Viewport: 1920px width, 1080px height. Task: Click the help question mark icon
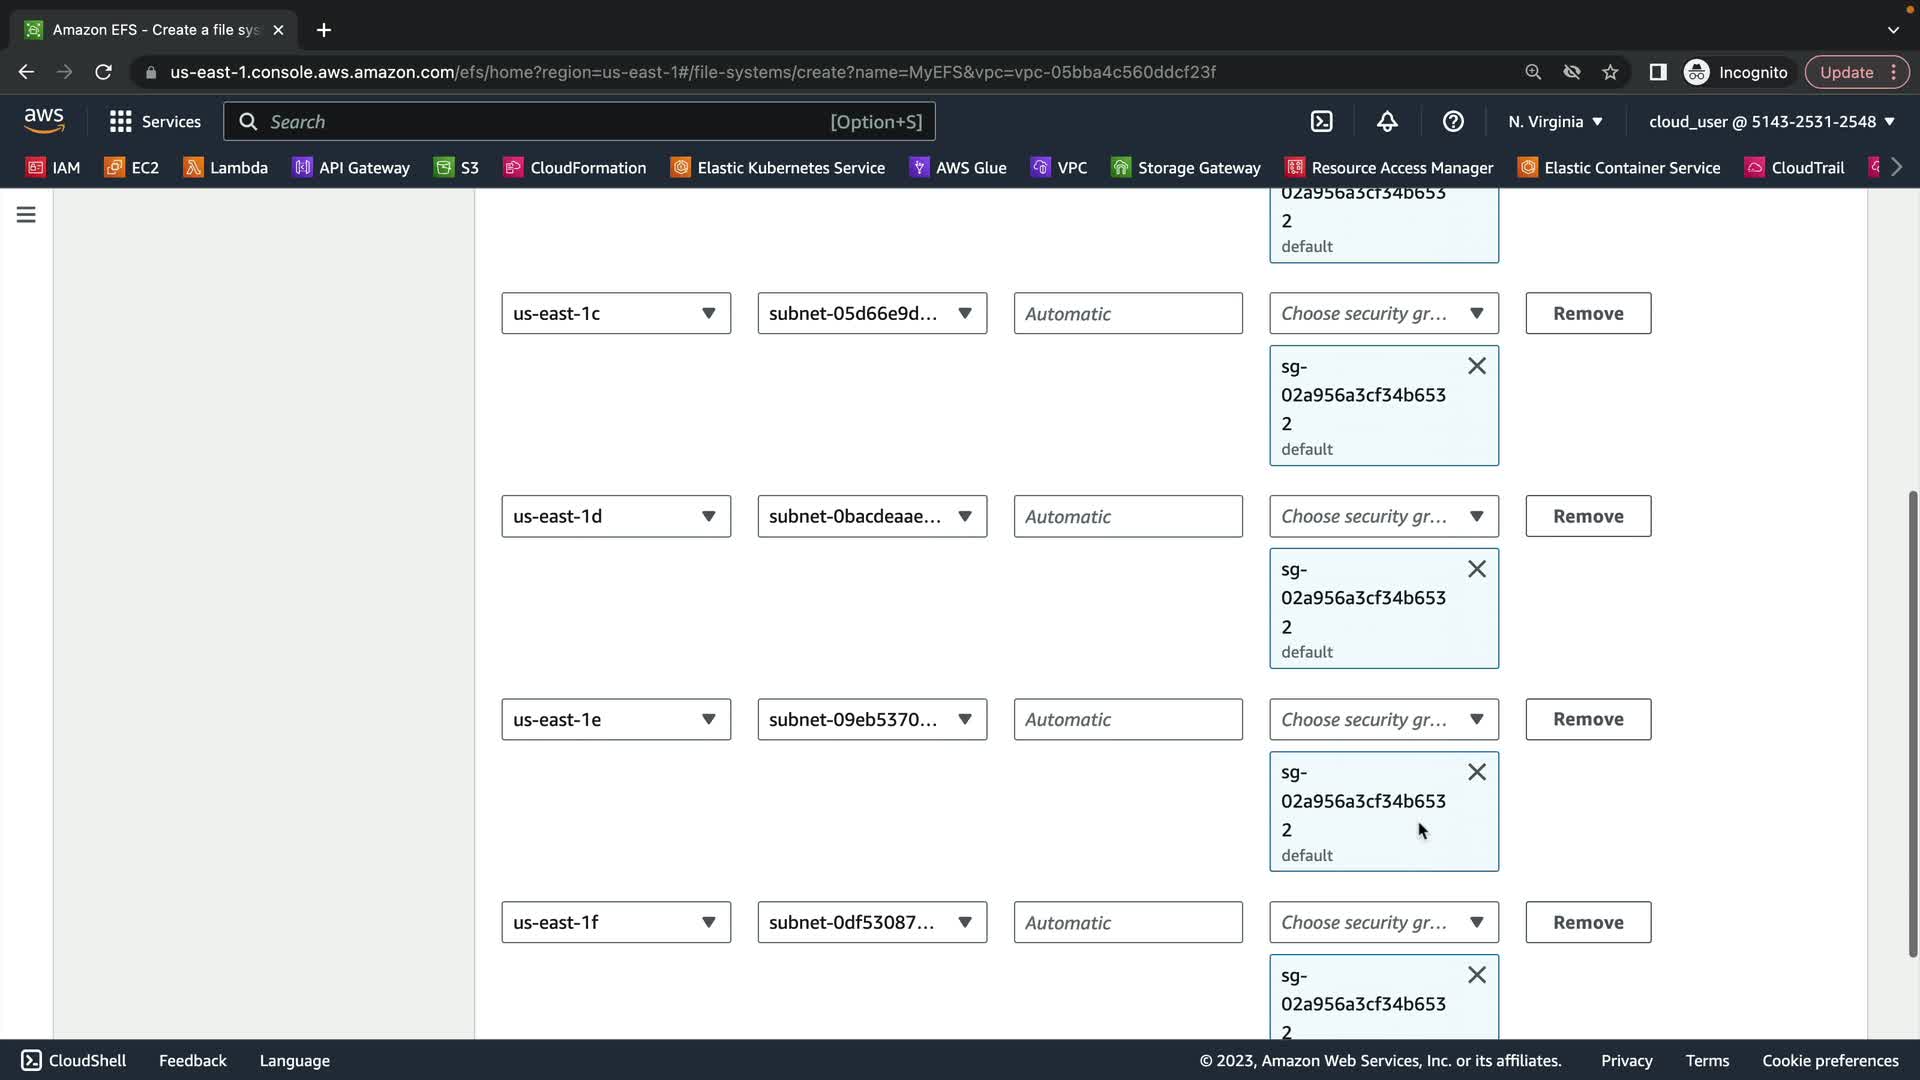pyautogui.click(x=1453, y=121)
